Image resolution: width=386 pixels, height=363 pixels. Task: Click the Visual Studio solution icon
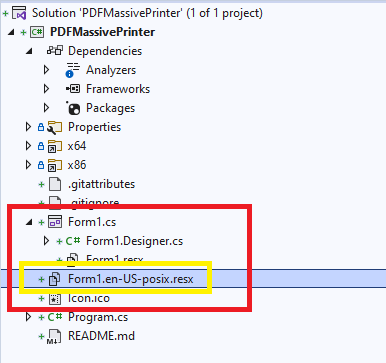click(x=19, y=13)
